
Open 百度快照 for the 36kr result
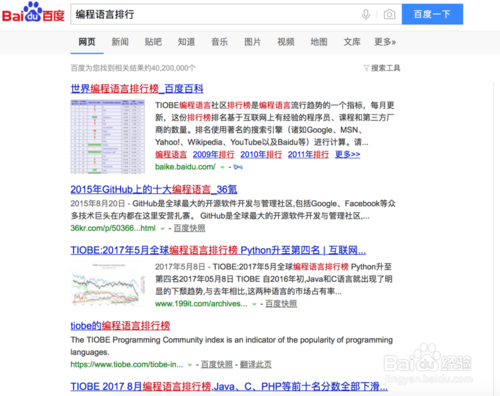(189, 228)
